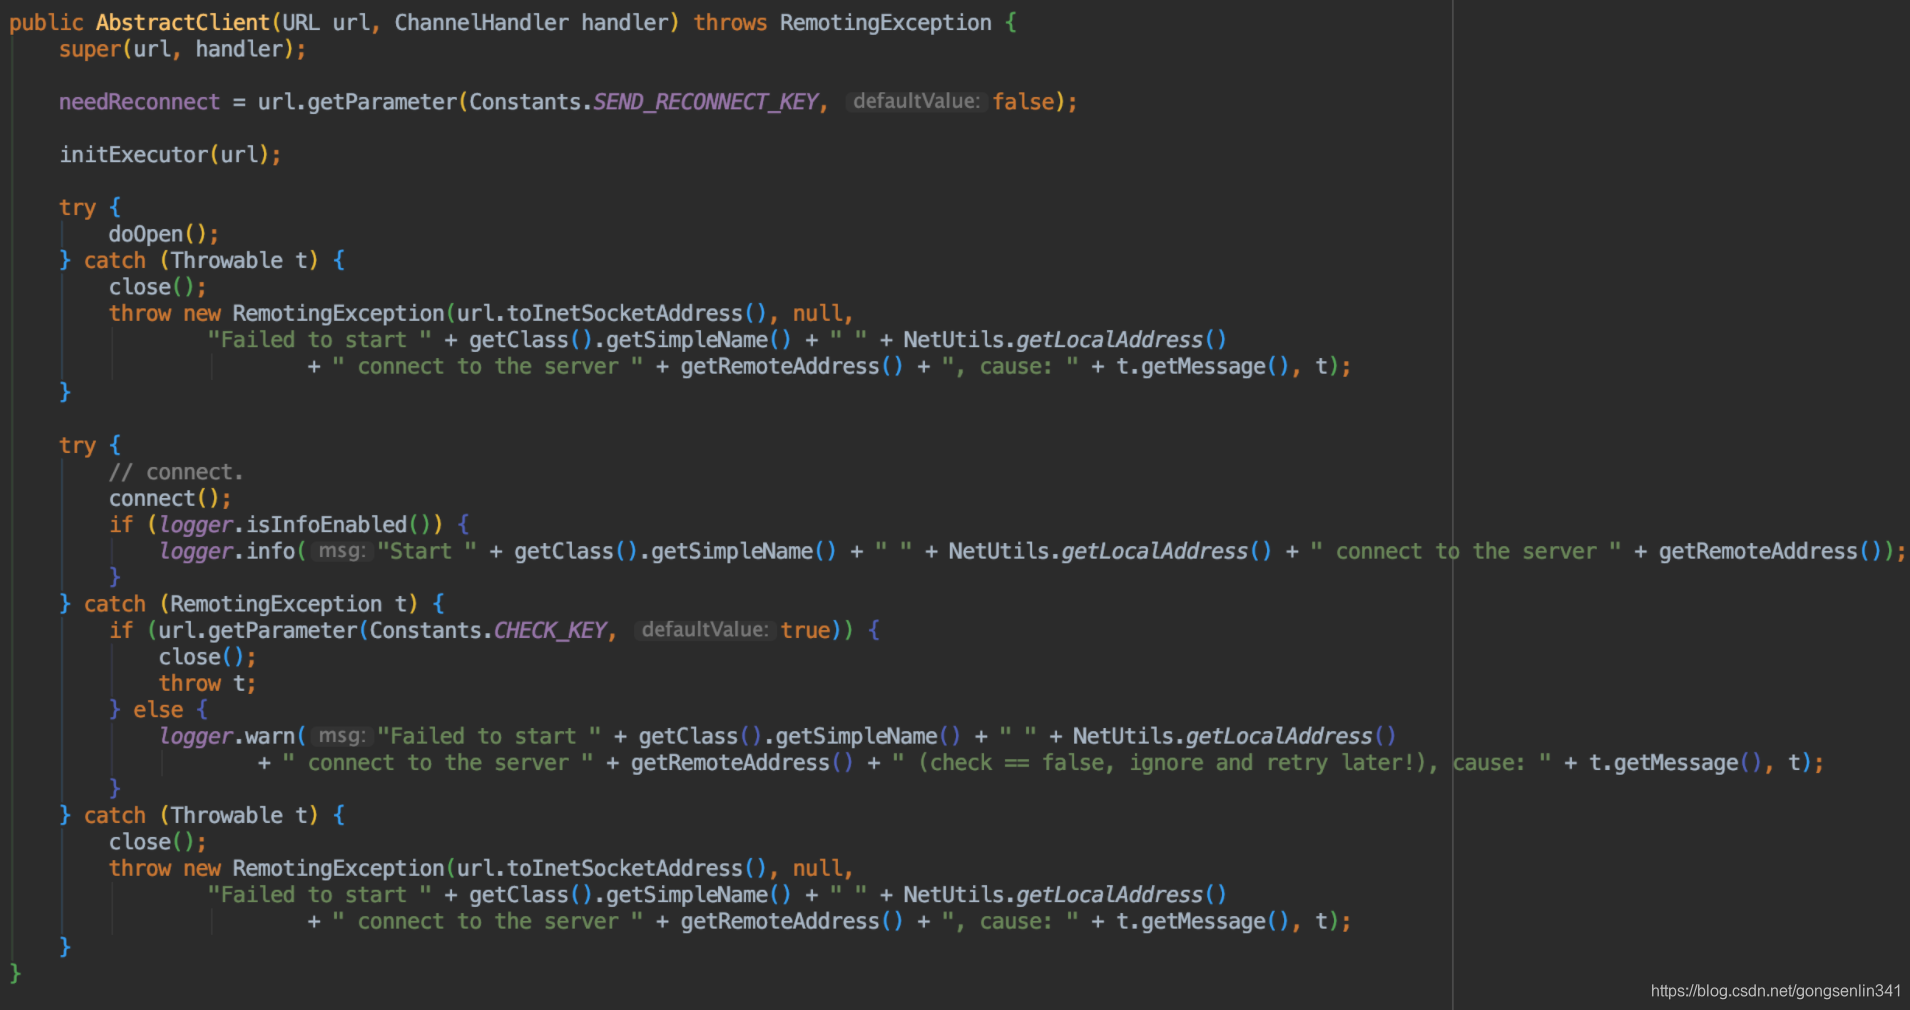Screen dimensions: 1910x1010
Task: Click the '(check == false, ignore and retry later!)' string
Action: (x=1170, y=763)
